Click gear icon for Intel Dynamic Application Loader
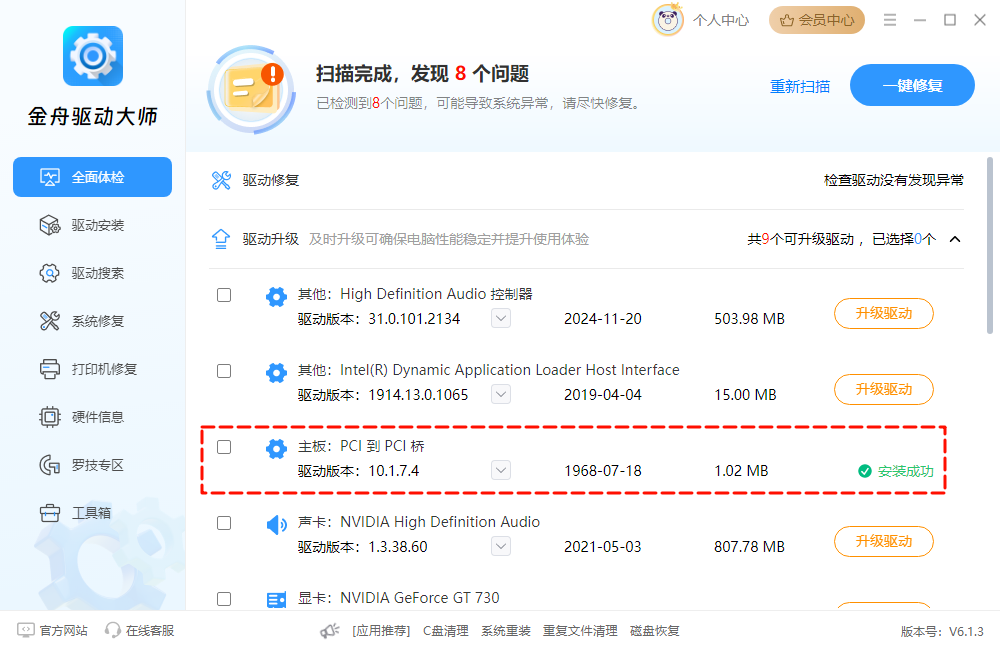1000x650 pixels. pos(276,373)
